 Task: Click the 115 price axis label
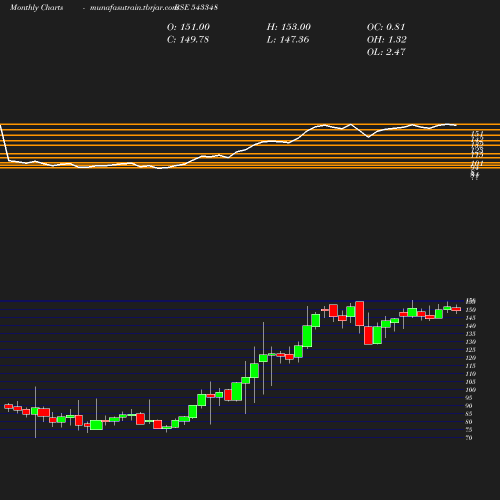(471, 366)
